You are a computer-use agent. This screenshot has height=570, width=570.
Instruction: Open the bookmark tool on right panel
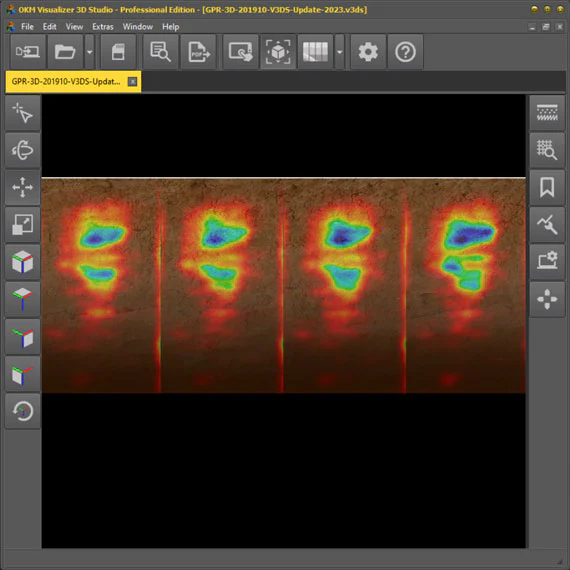tap(547, 188)
